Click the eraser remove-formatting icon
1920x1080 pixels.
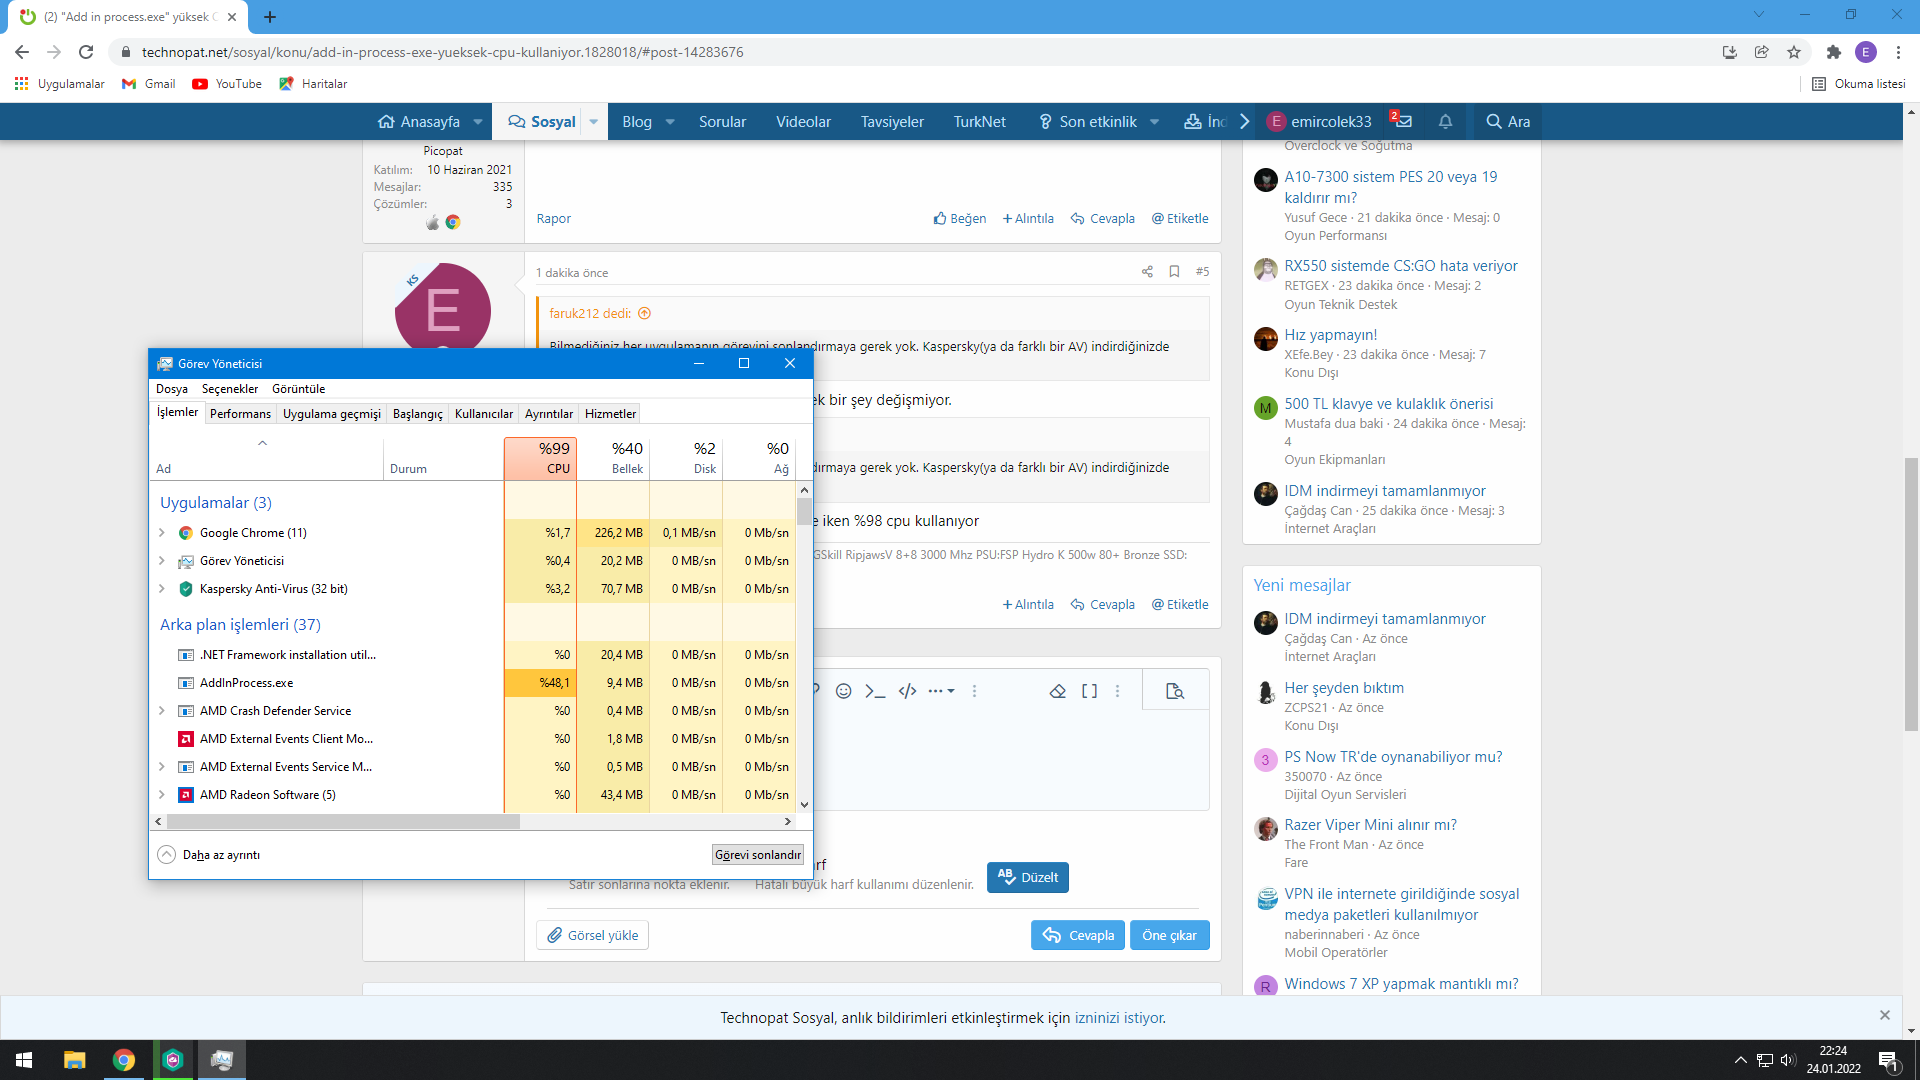pyautogui.click(x=1057, y=691)
